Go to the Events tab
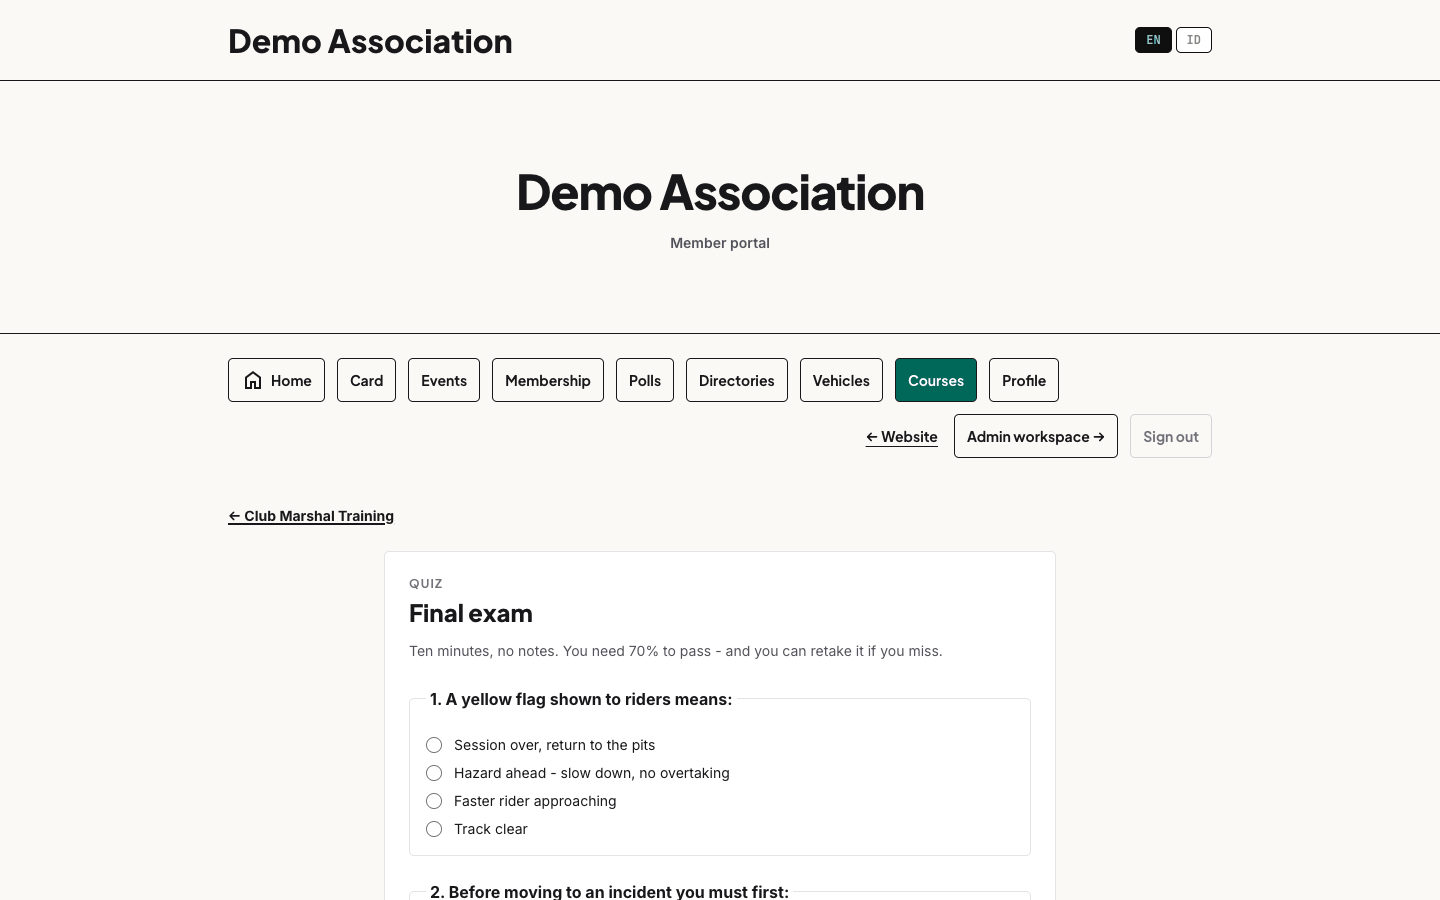1440x900 pixels. [444, 380]
